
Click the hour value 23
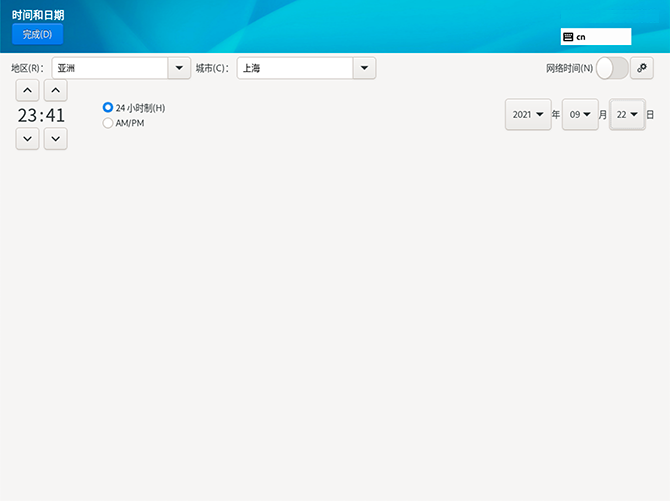[27, 116]
